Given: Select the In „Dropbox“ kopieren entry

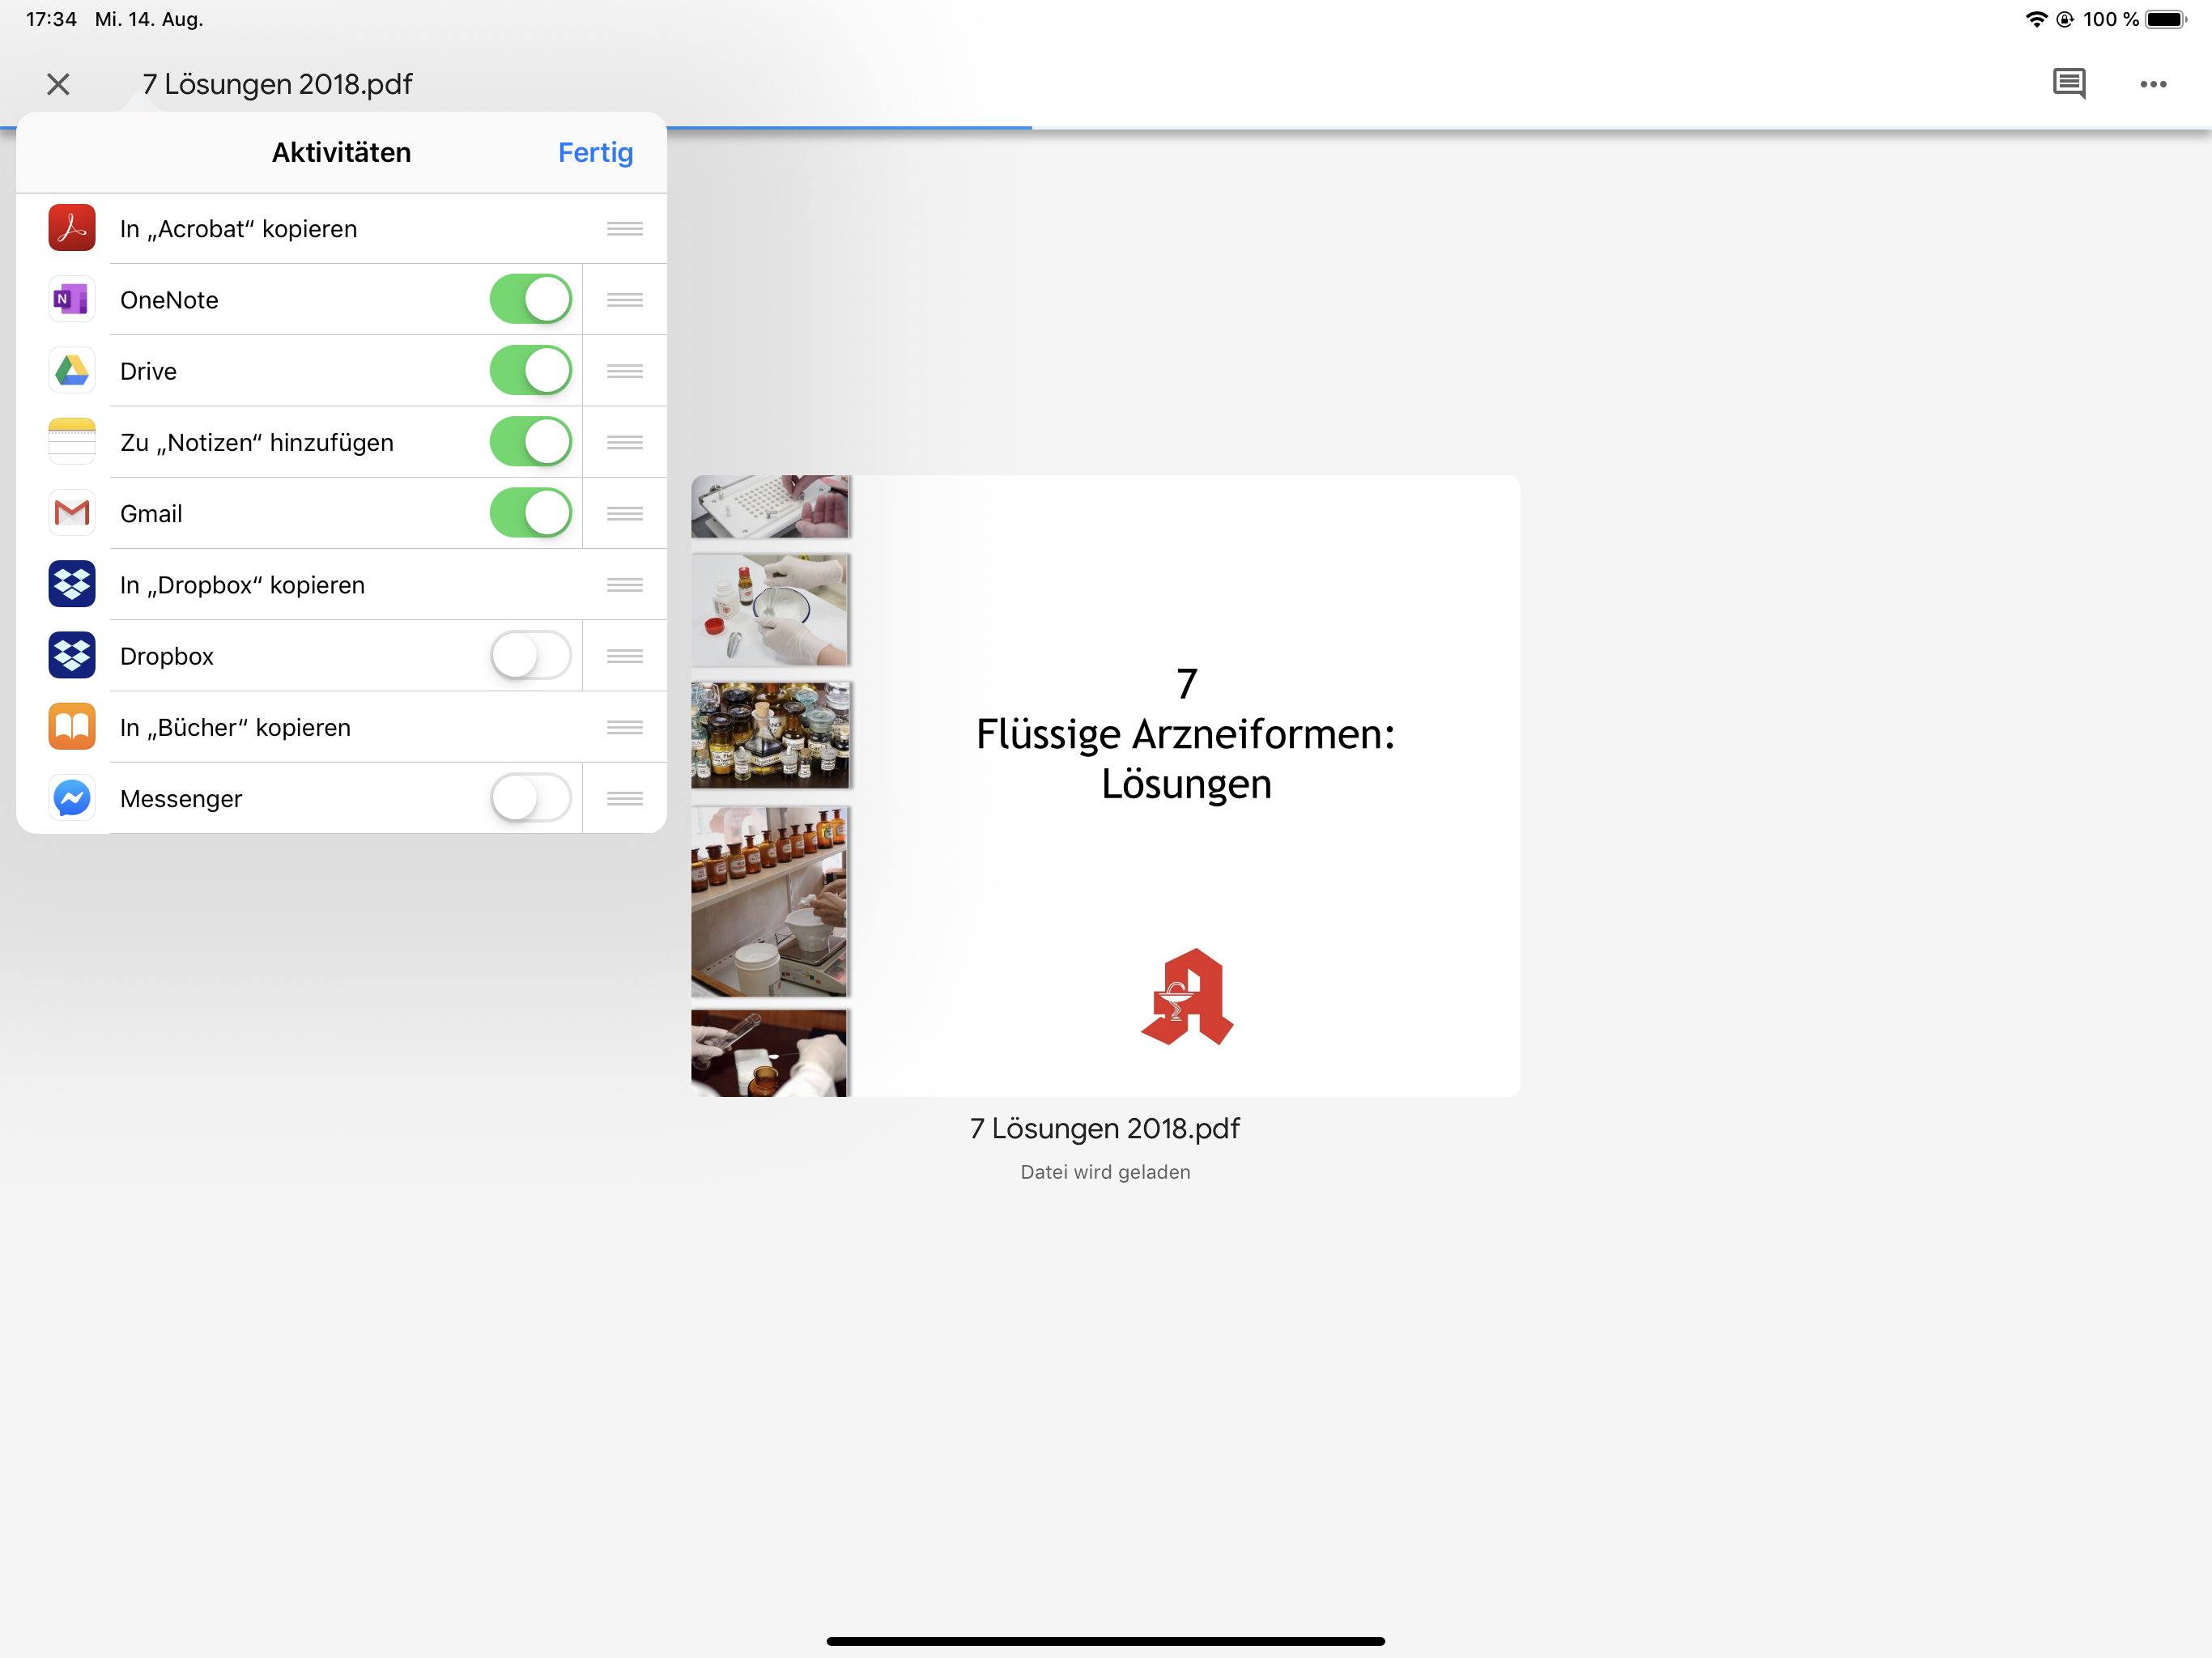Looking at the screenshot, I should click(242, 585).
